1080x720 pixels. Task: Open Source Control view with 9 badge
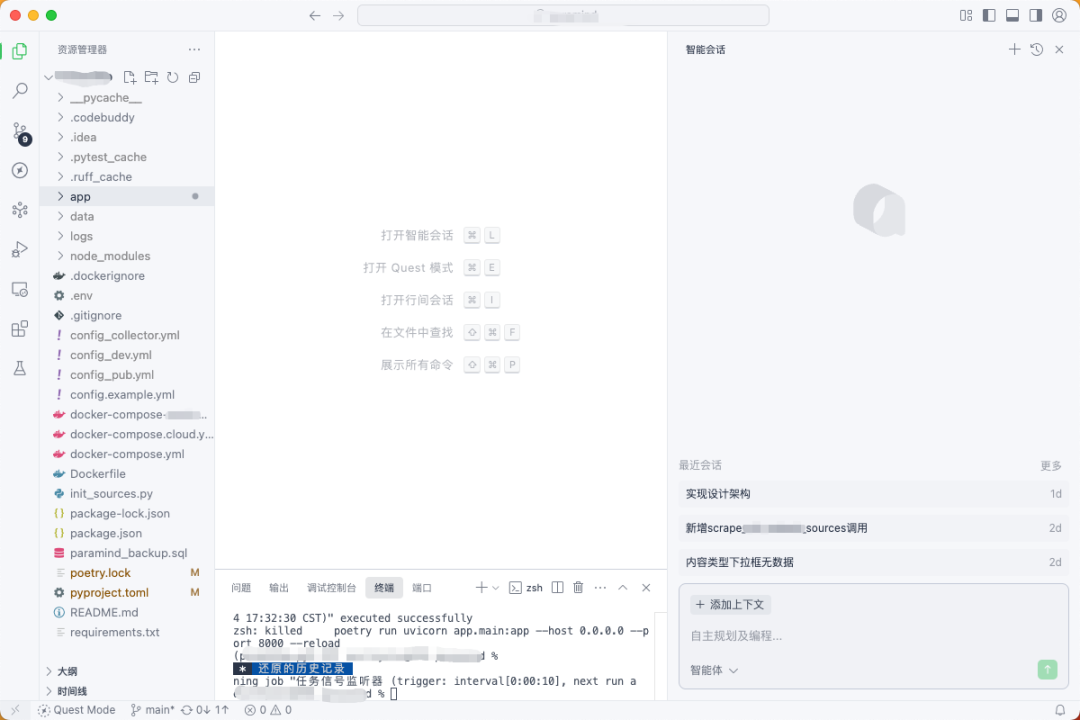coord(19,132)
